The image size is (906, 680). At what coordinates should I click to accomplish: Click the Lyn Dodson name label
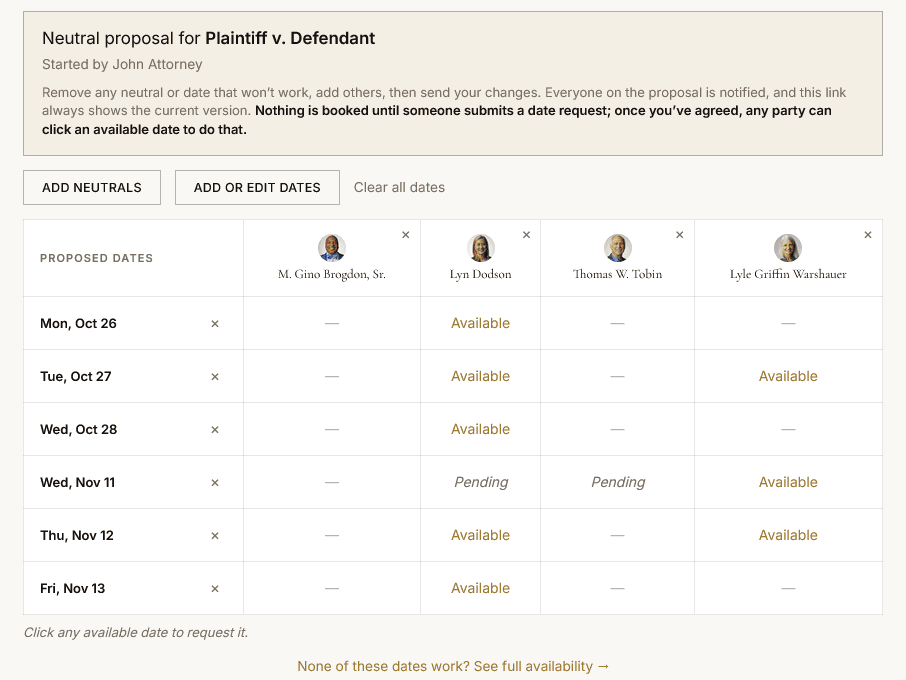tap(481, 274)
